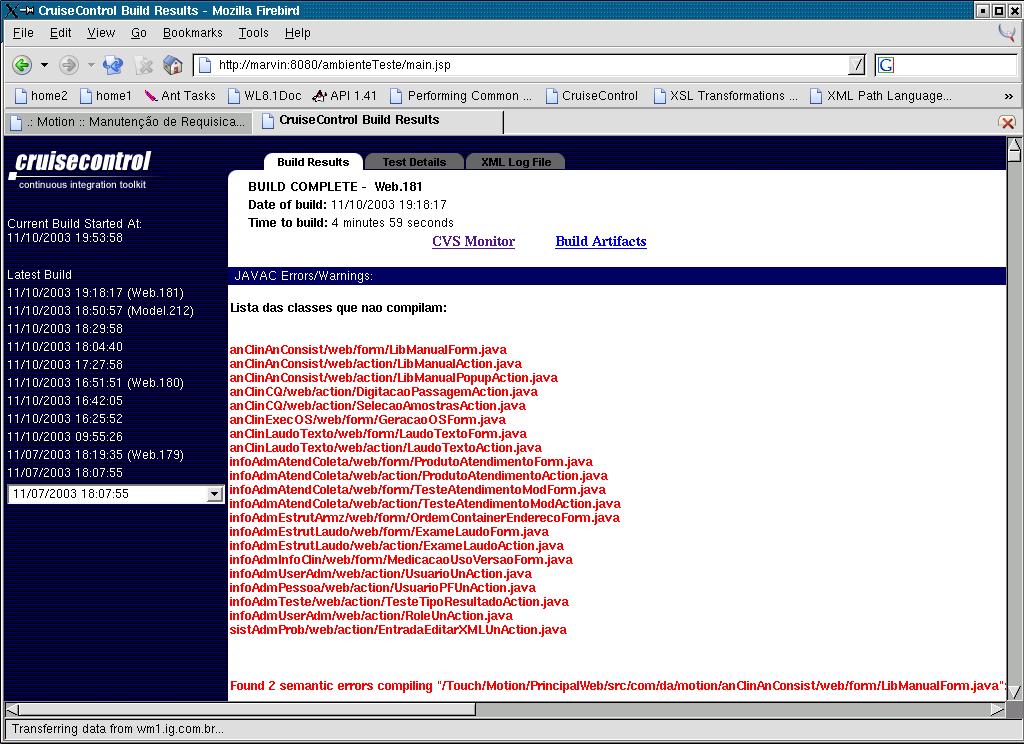The height and width of the screenshot is (744, 1024).
Task: Click the horizontal scrollbar right arrow
Action: click(997, 709)
